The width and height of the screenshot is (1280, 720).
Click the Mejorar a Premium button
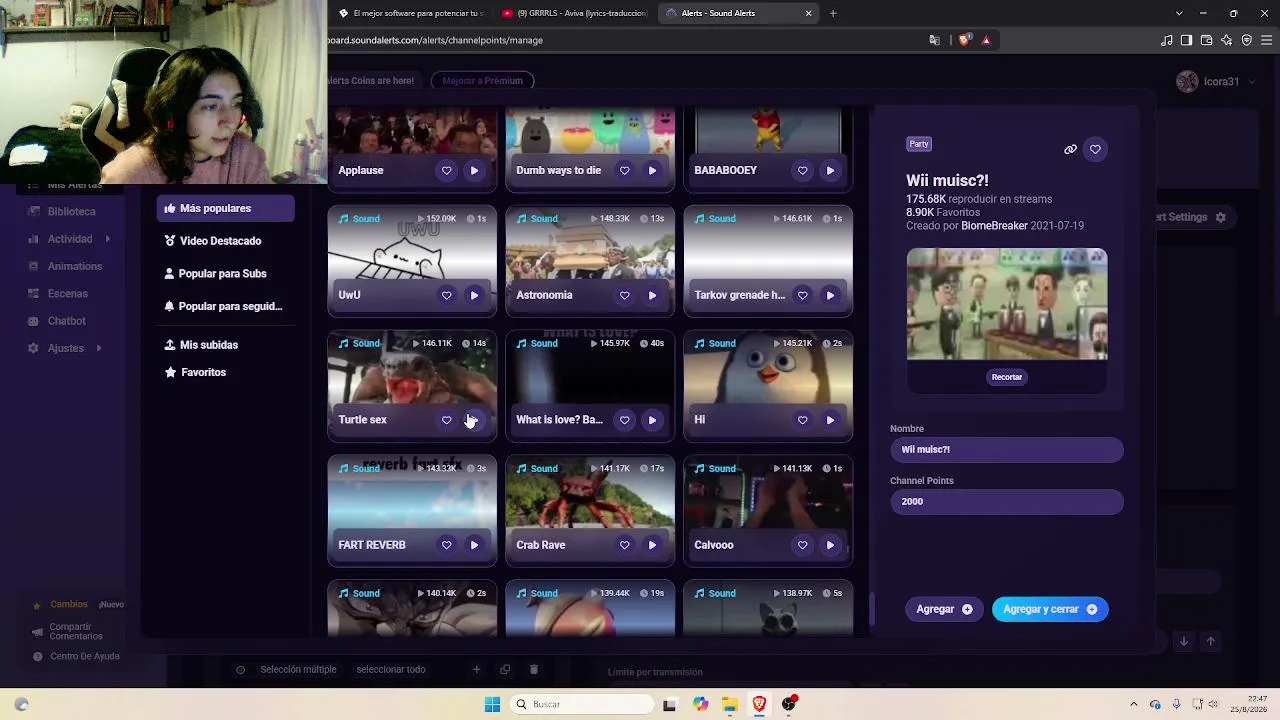click(482, 81)
